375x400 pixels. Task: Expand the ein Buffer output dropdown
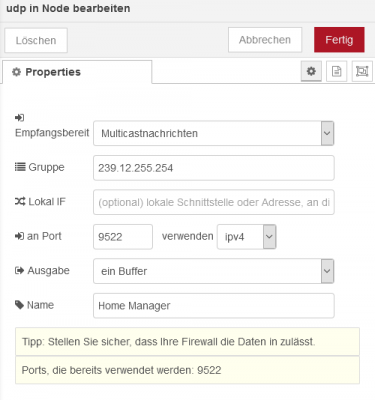pyautogui.click(x=214, y=271)
